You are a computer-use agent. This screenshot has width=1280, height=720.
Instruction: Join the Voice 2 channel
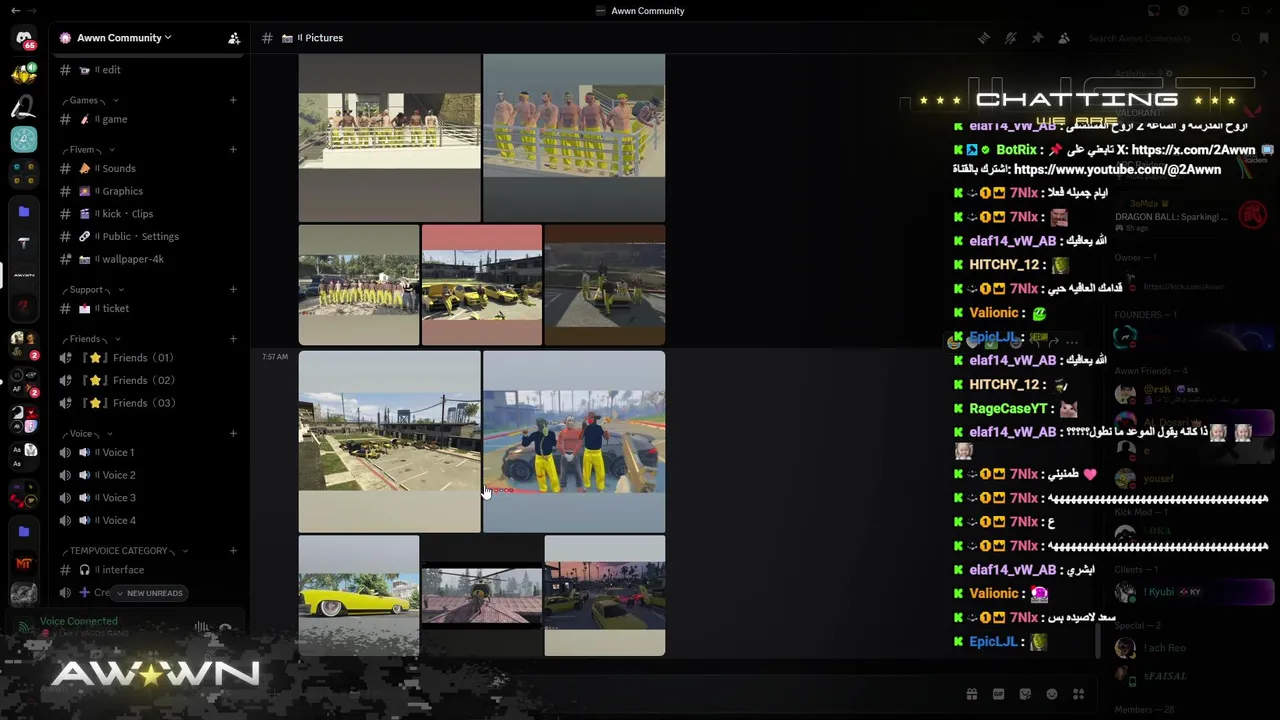[150, 475]
